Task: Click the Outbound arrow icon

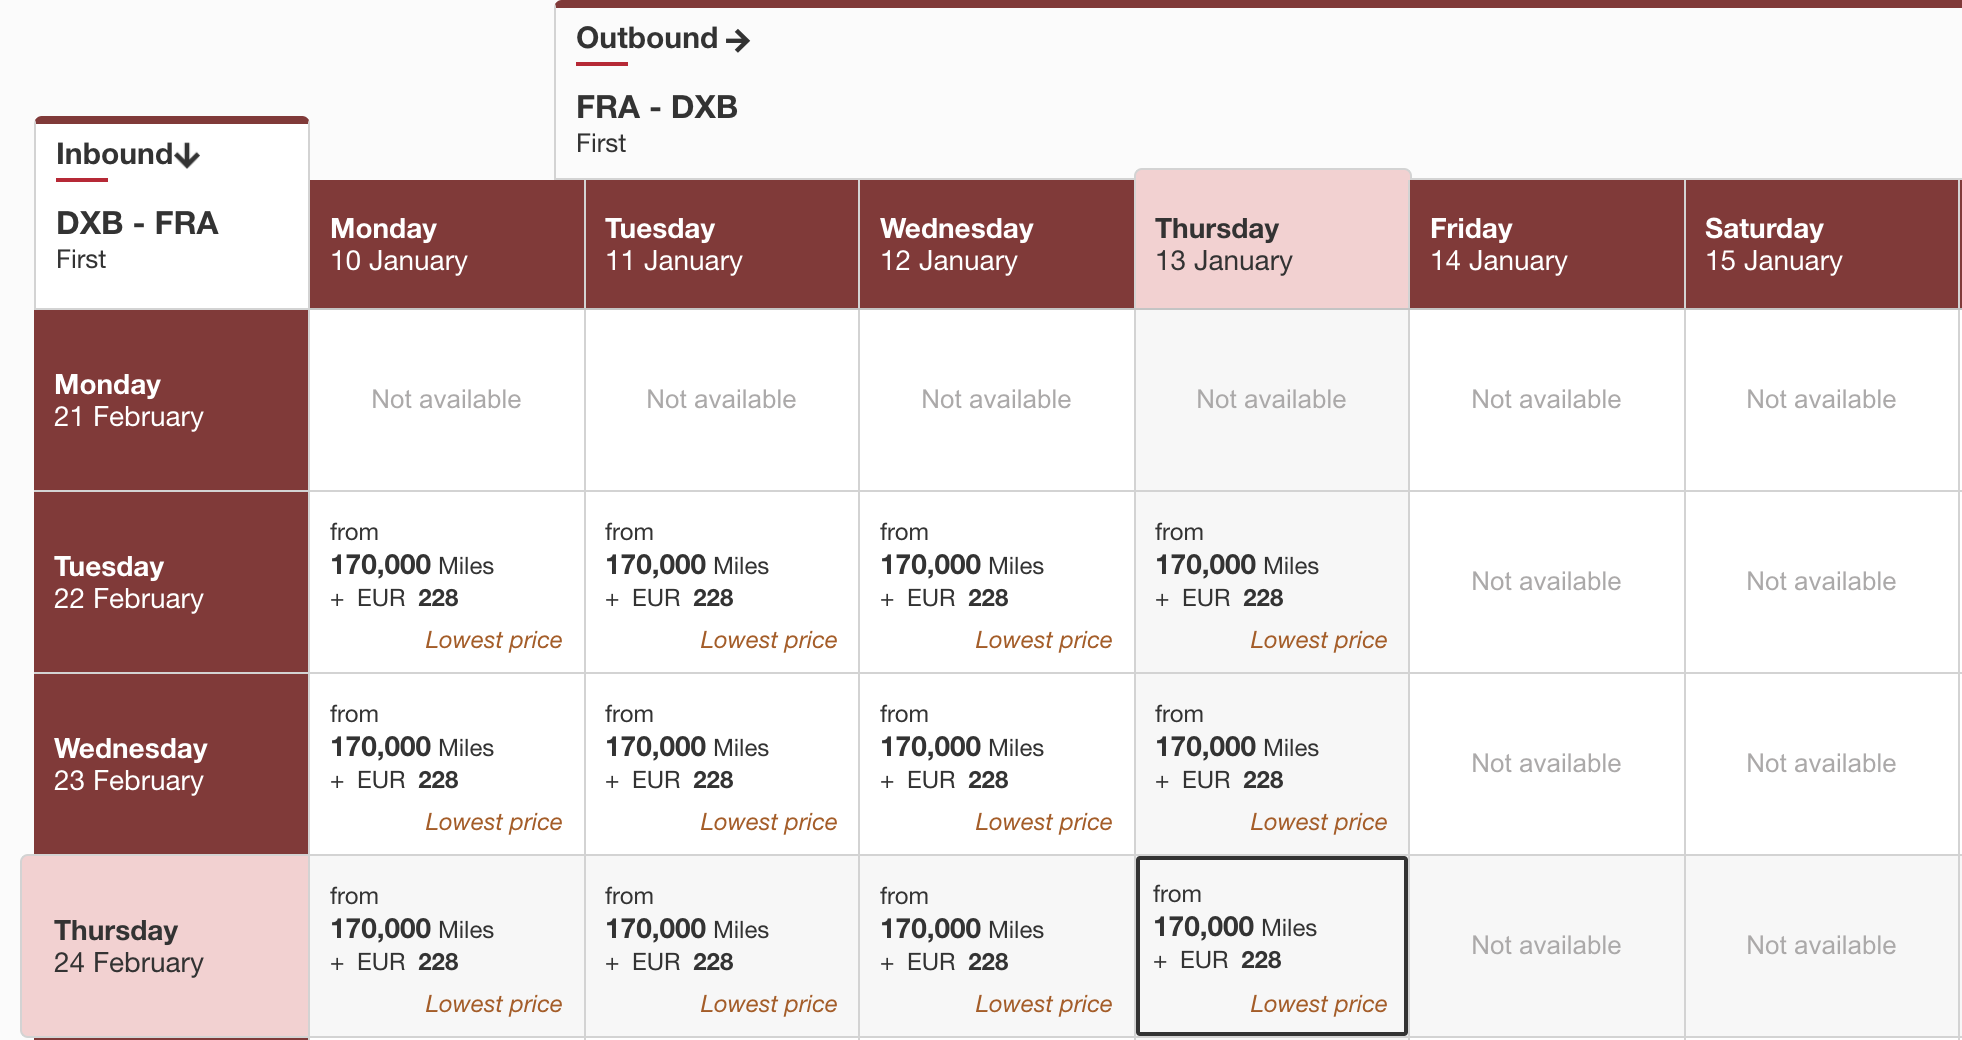Action: click(738, 40)
